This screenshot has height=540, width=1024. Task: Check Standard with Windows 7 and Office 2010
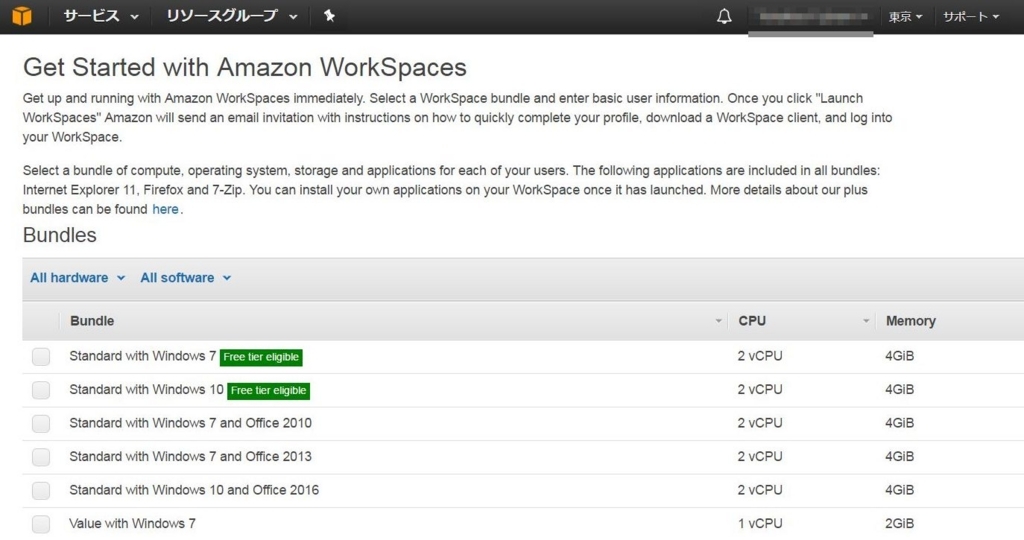pos(41,423)
